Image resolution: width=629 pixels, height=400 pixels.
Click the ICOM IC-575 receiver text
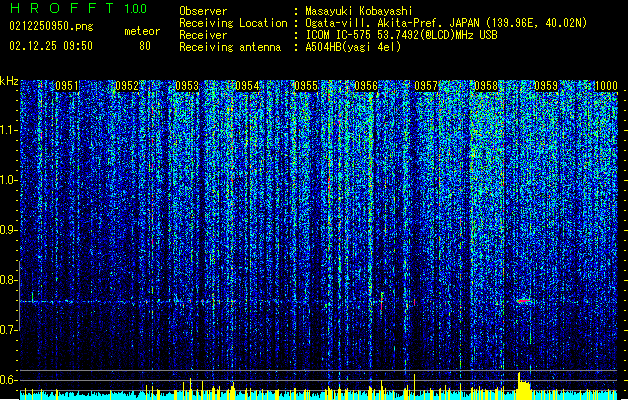pos(401,35)
